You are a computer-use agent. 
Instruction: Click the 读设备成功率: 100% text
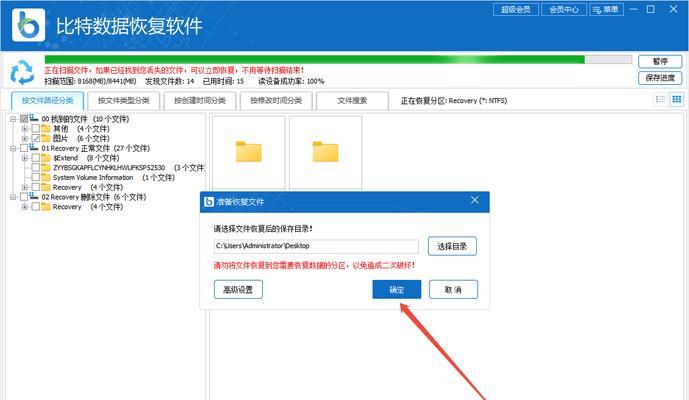click(290, 81)
